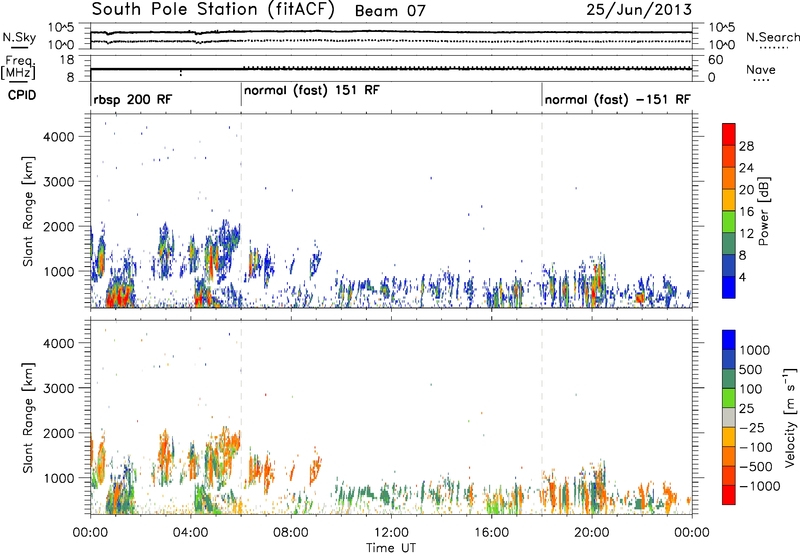Screen dimensions: 800x554
Task: Click the '12:00' time tick label
Action: tap(391, 533)
